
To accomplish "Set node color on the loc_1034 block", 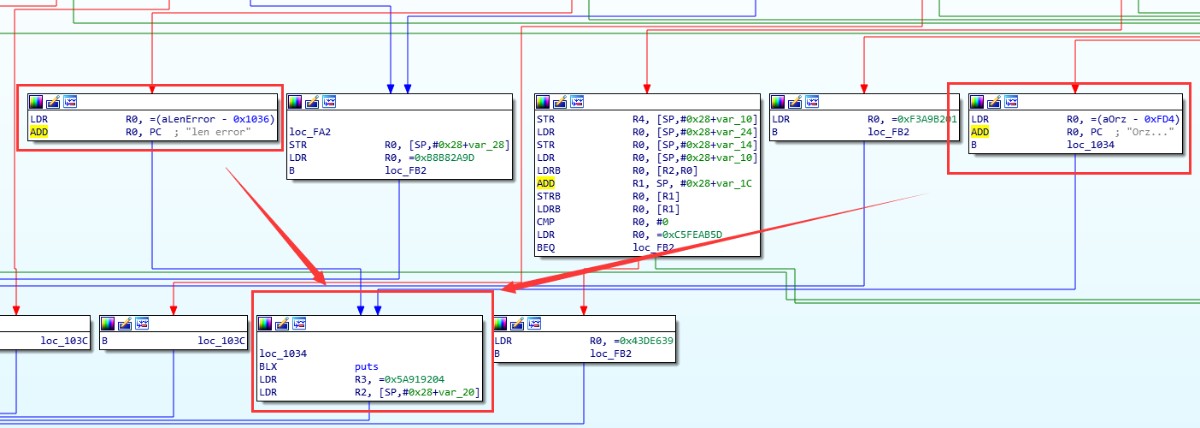I will point(266,324).
